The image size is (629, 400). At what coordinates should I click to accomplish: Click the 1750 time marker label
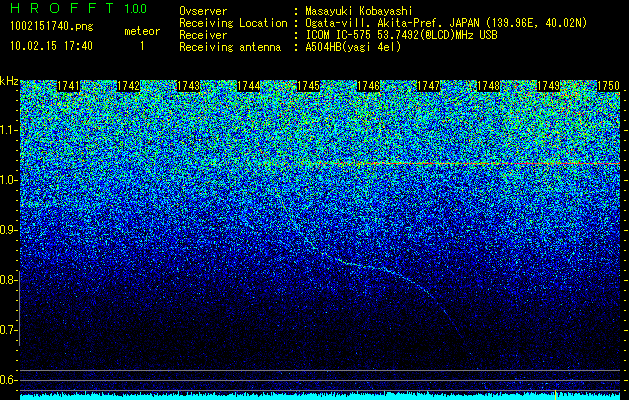[x=609, y=86]
